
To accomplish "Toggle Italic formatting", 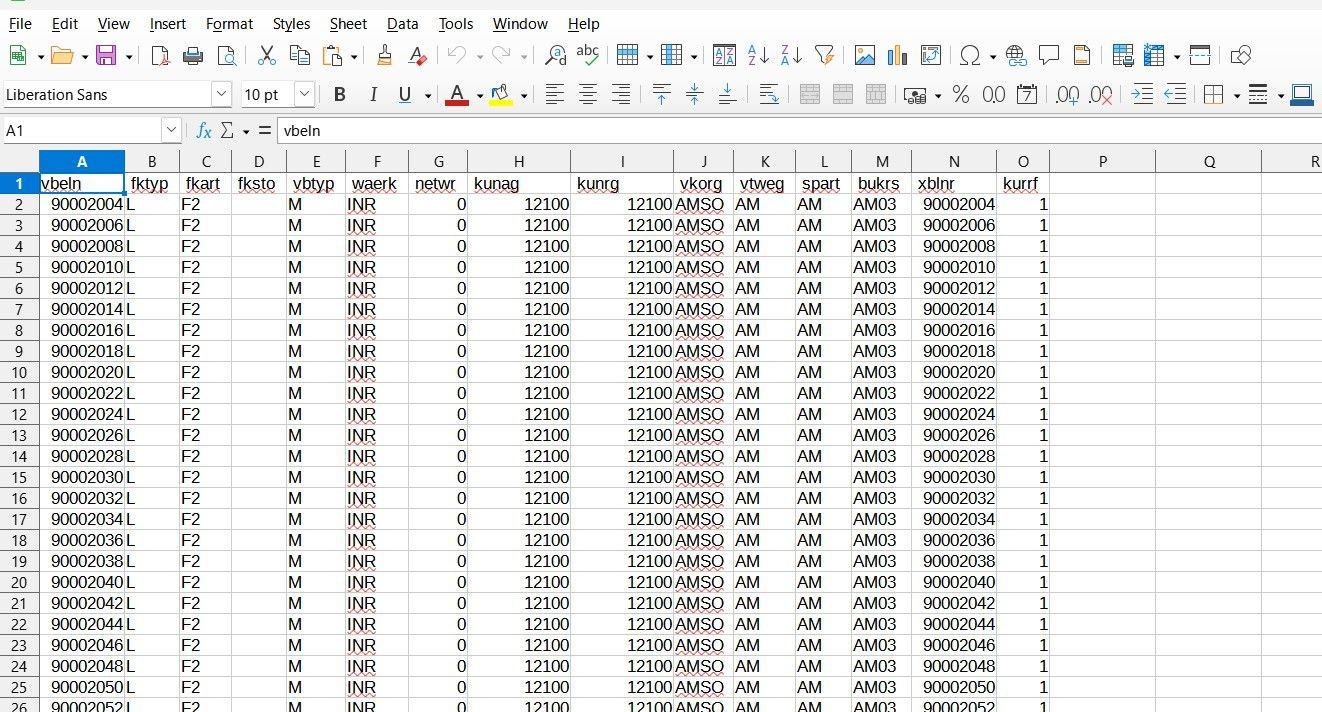I will [x=373, y=95].
